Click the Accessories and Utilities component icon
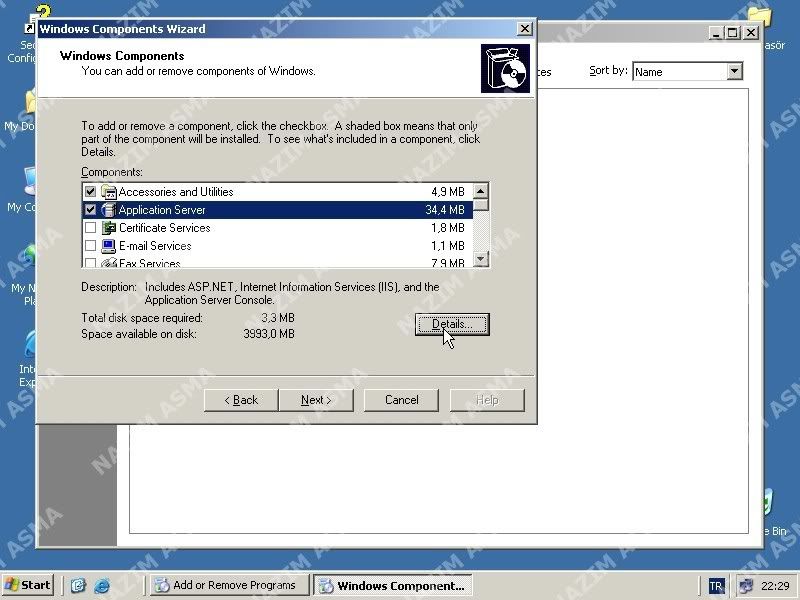The width and height of the screenshot is (800, 600). pos(109,192)
